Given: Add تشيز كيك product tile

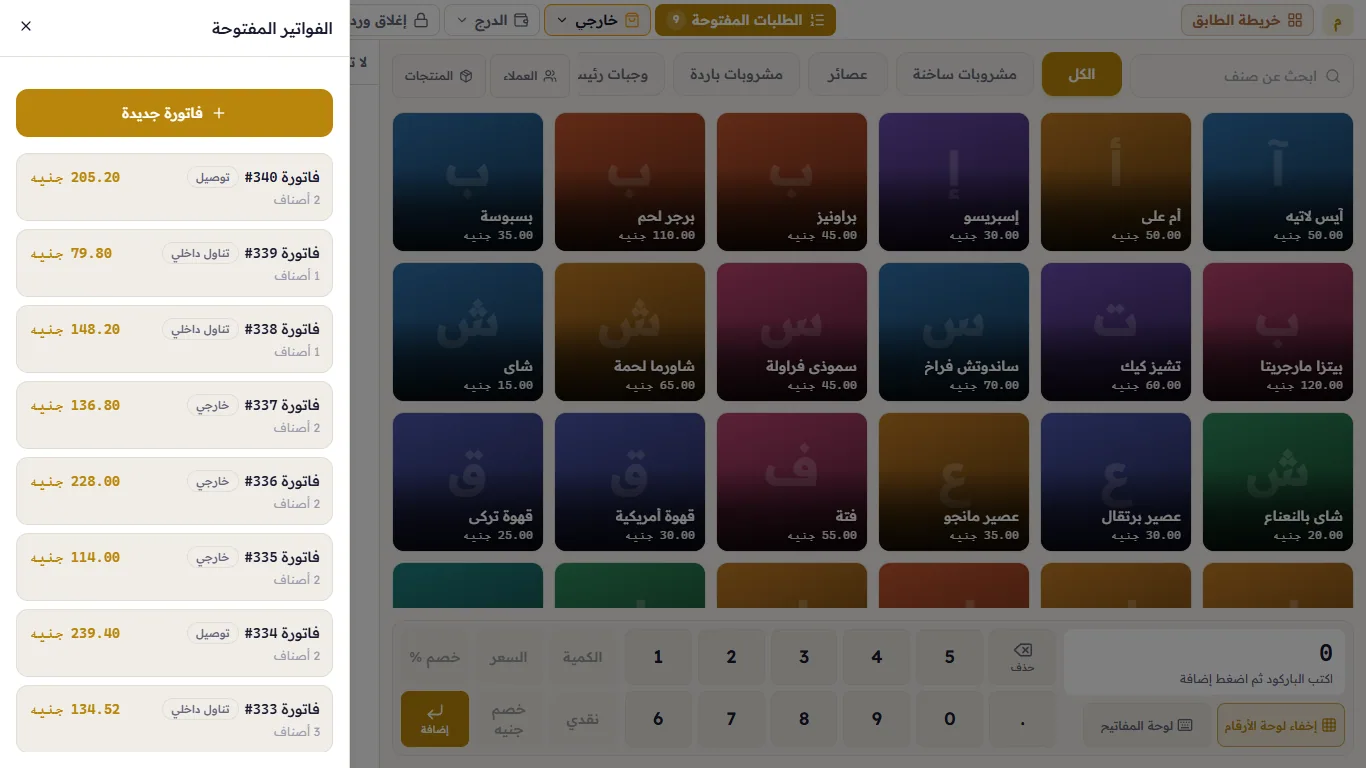Looking at the screenshot, I should (x=1116, y=332).
